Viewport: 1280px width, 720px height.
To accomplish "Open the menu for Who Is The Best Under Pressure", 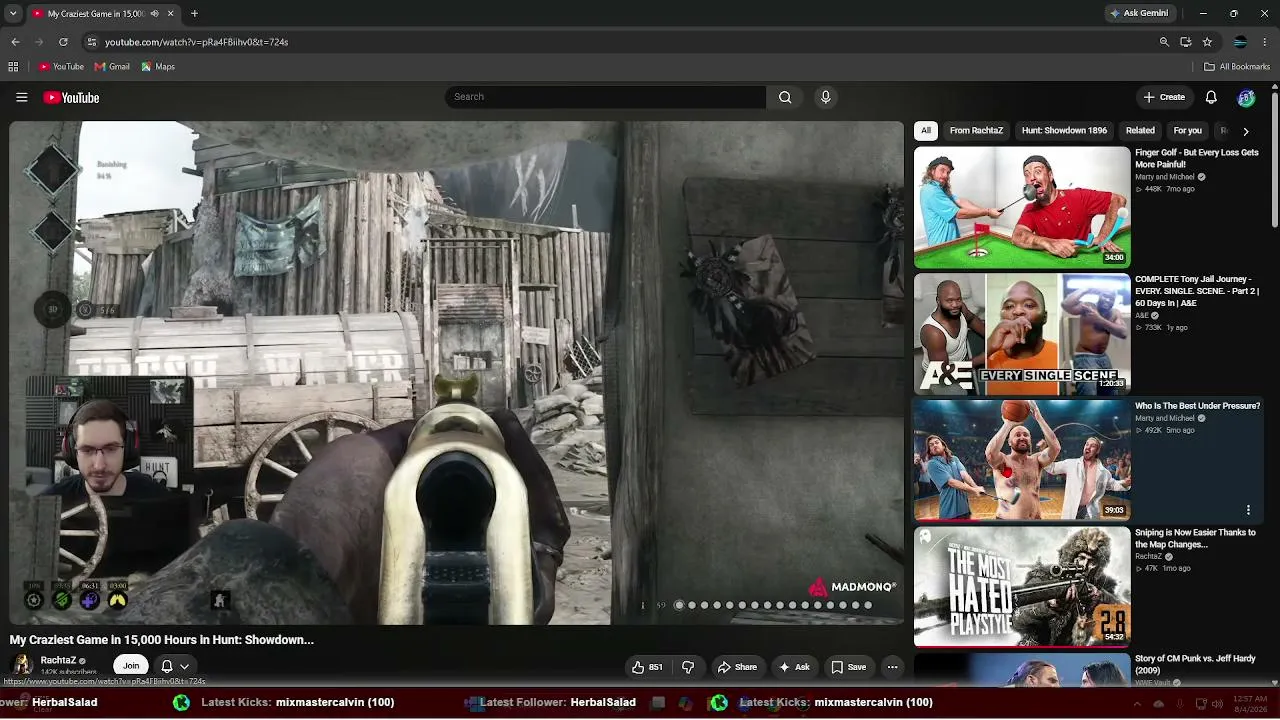I will [1248, 510].
